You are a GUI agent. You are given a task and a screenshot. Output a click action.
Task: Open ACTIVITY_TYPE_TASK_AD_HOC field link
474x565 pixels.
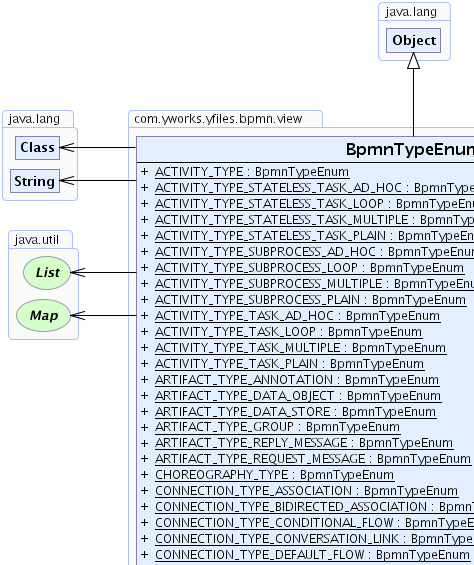tap(297, 316)
